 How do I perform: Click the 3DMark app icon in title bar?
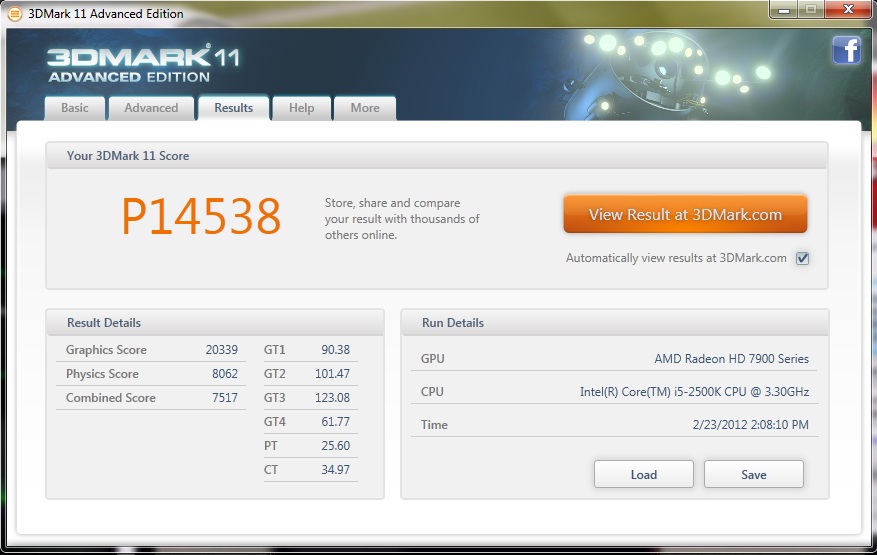point(15,13)
